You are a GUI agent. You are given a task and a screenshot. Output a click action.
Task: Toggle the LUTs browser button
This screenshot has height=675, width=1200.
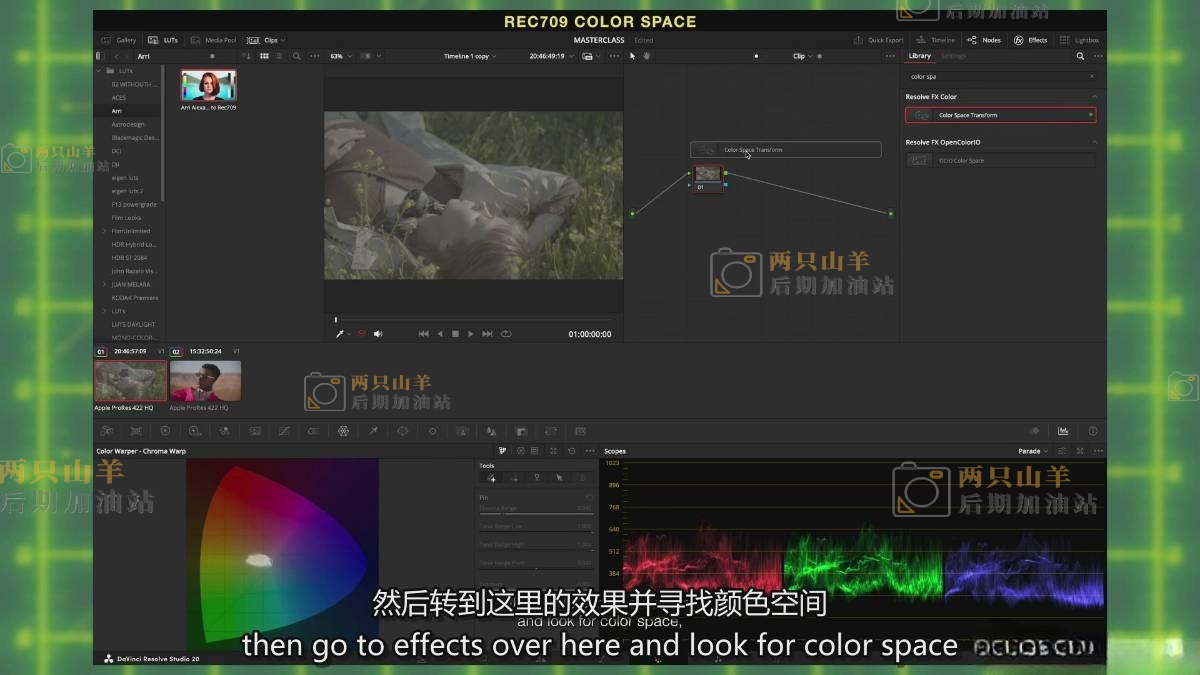(x=163, y=40)
